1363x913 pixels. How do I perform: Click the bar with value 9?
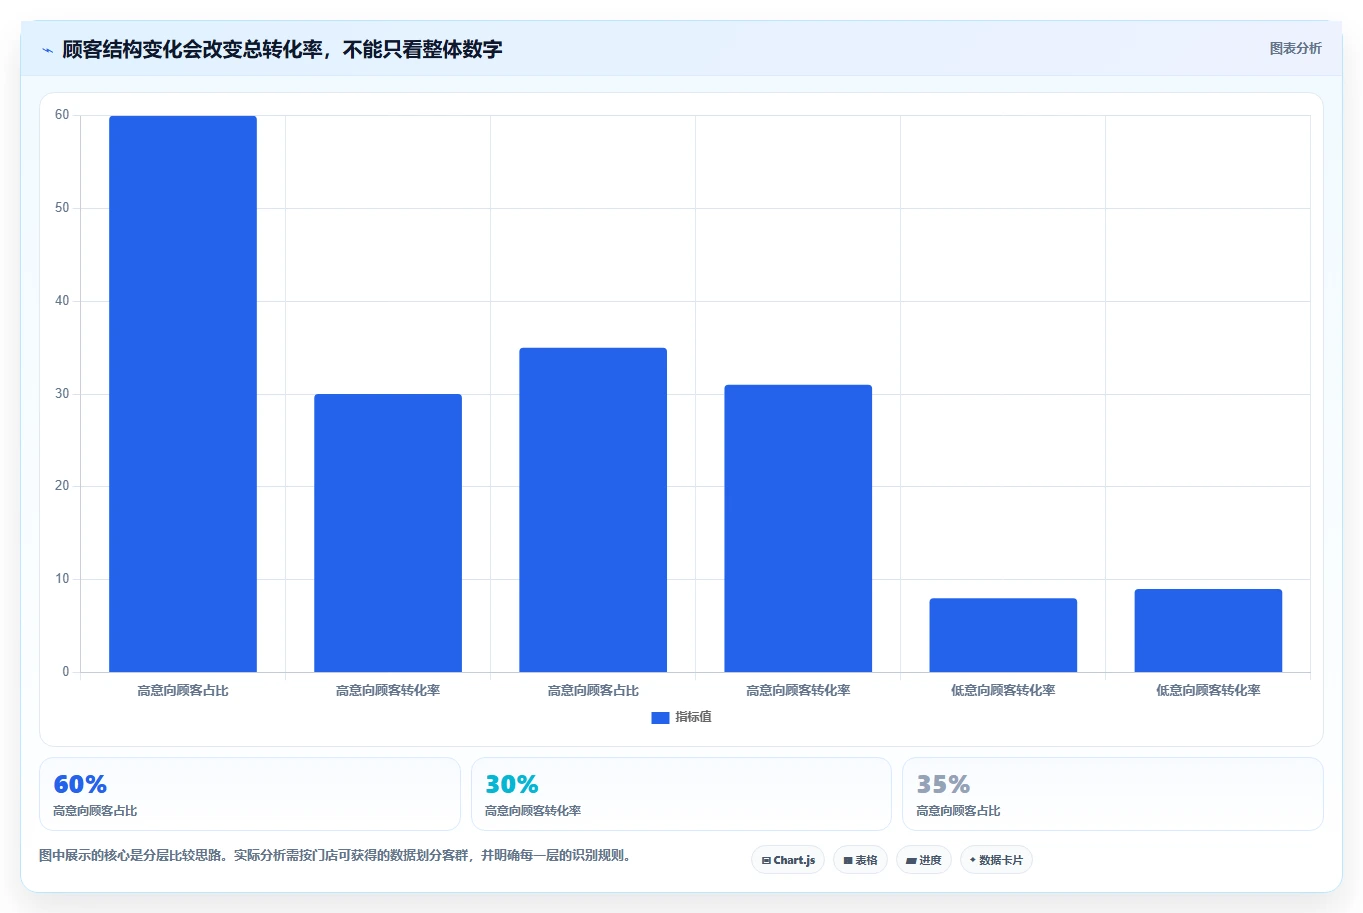(1208, 630)
